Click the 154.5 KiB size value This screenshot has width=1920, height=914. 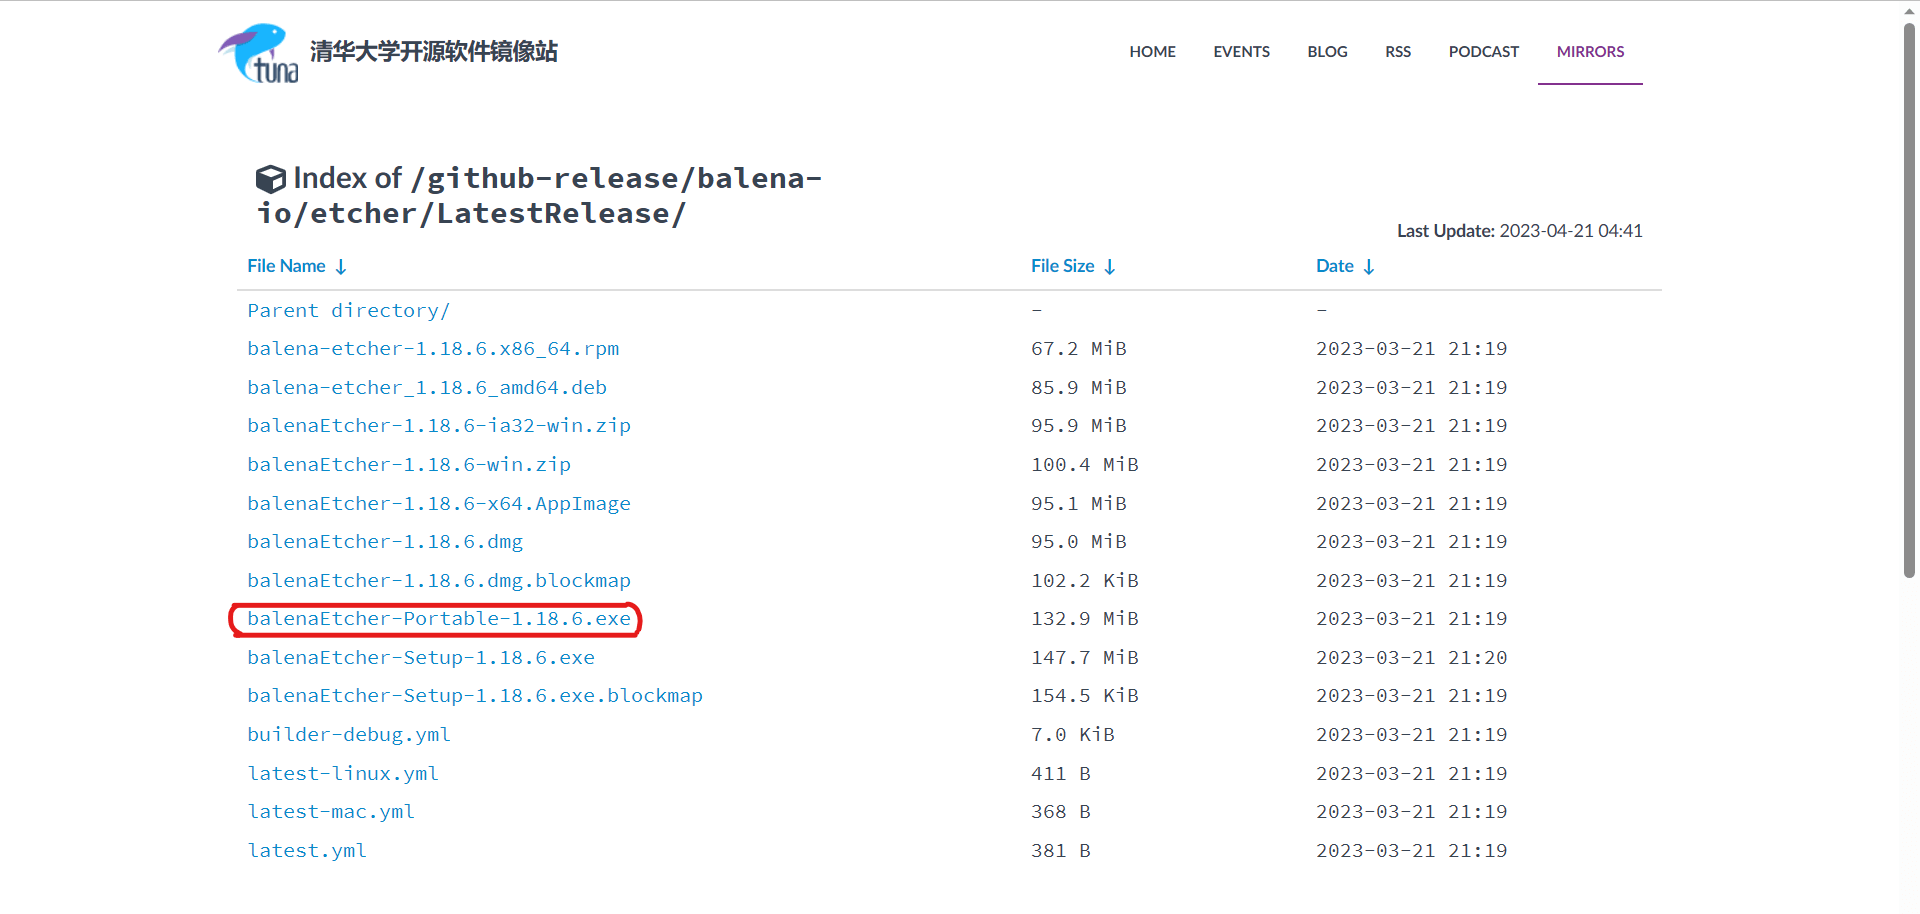(1085, 696)
